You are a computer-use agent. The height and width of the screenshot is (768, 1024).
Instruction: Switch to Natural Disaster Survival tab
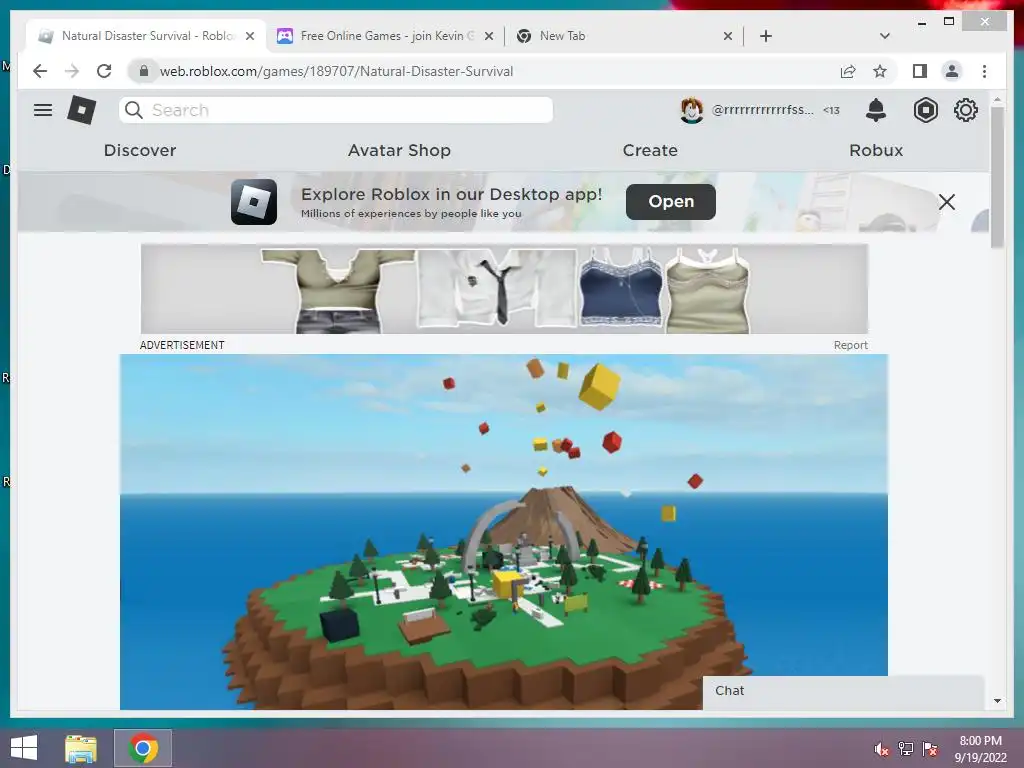144,36
